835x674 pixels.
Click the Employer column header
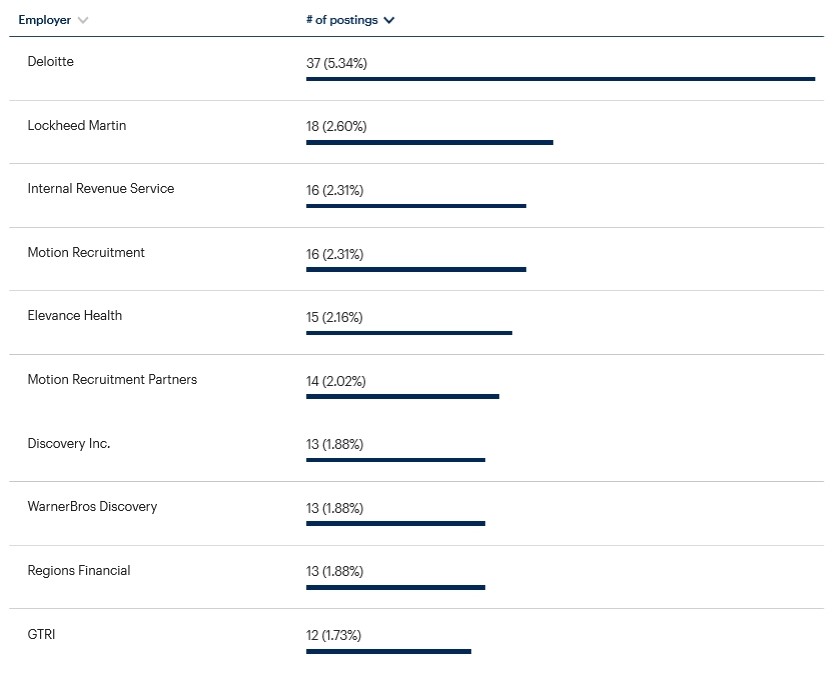pos(45,20)
